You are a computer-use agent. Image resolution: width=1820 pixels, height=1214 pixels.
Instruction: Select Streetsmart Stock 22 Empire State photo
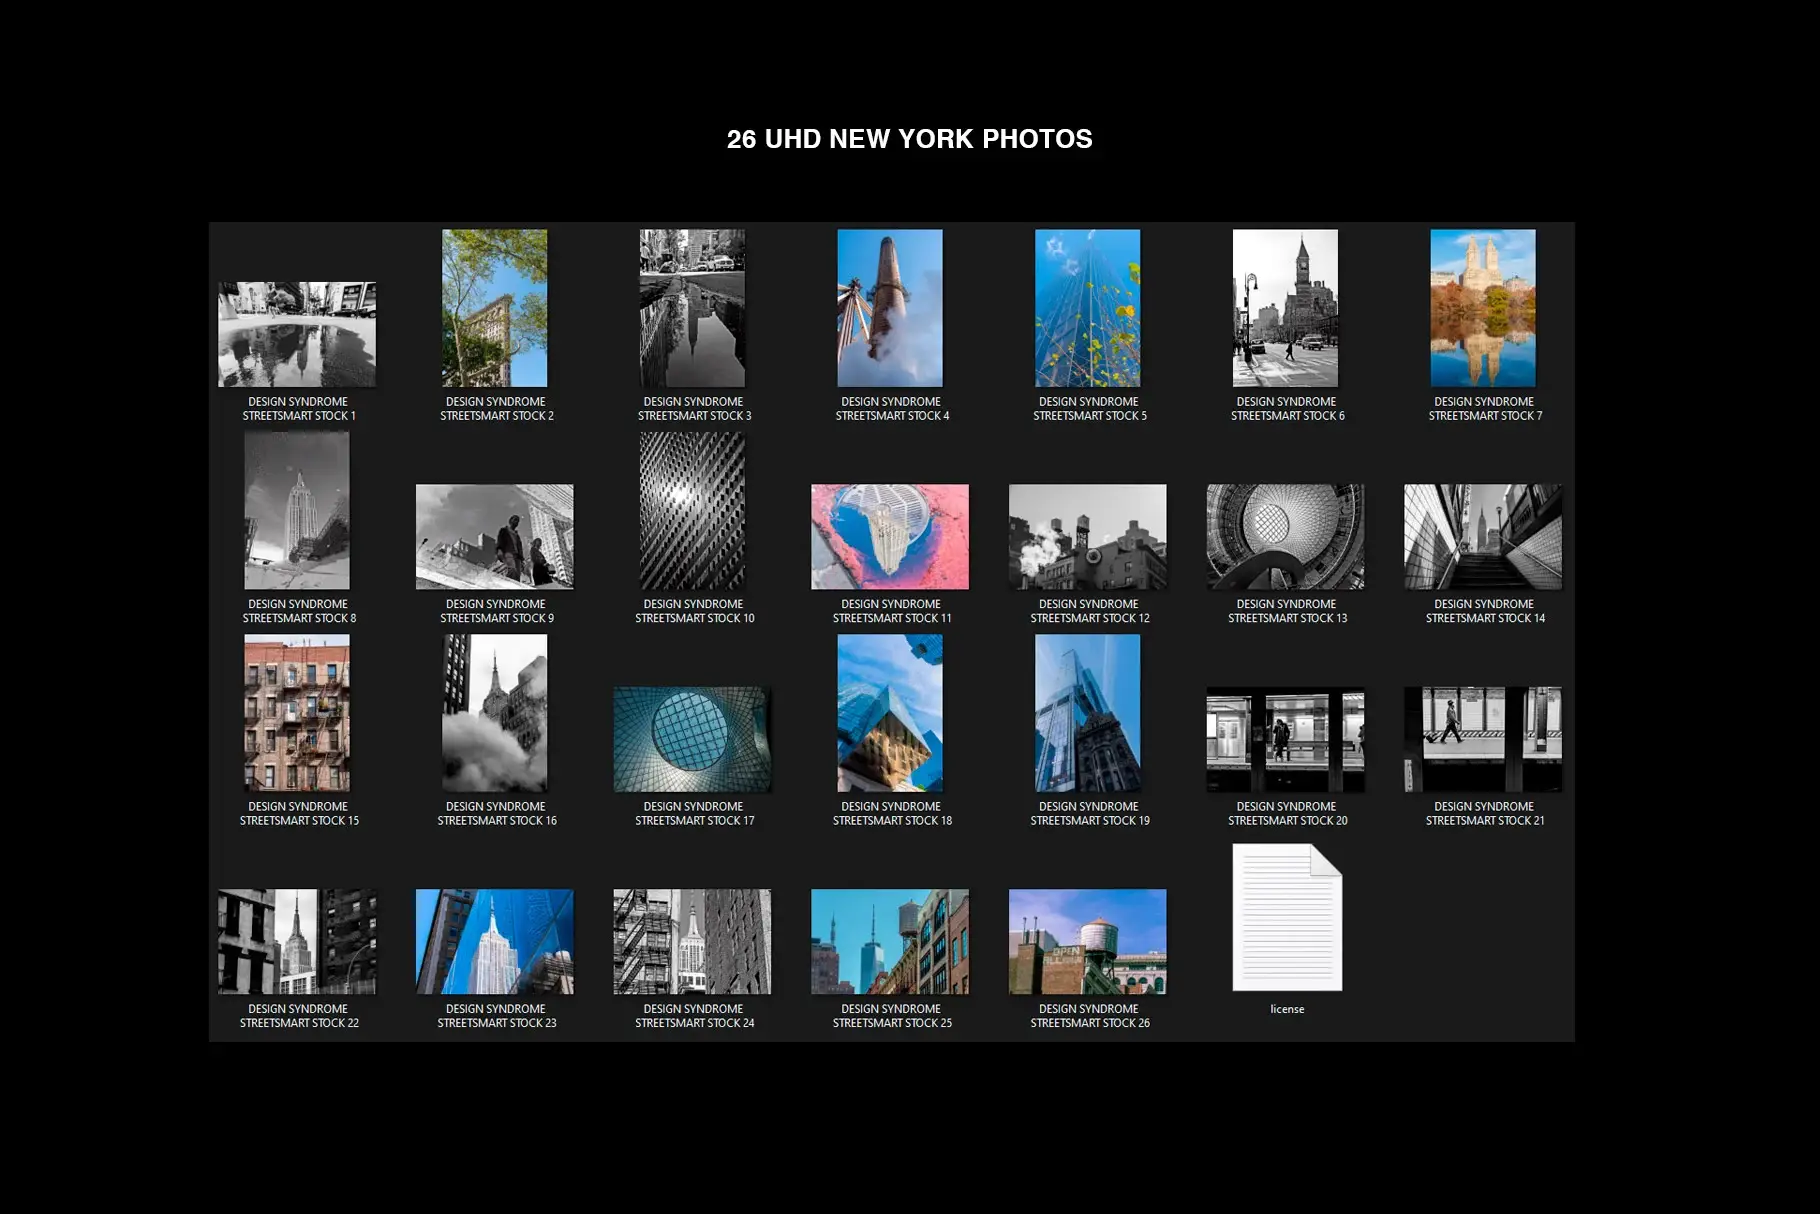(297, 941)
